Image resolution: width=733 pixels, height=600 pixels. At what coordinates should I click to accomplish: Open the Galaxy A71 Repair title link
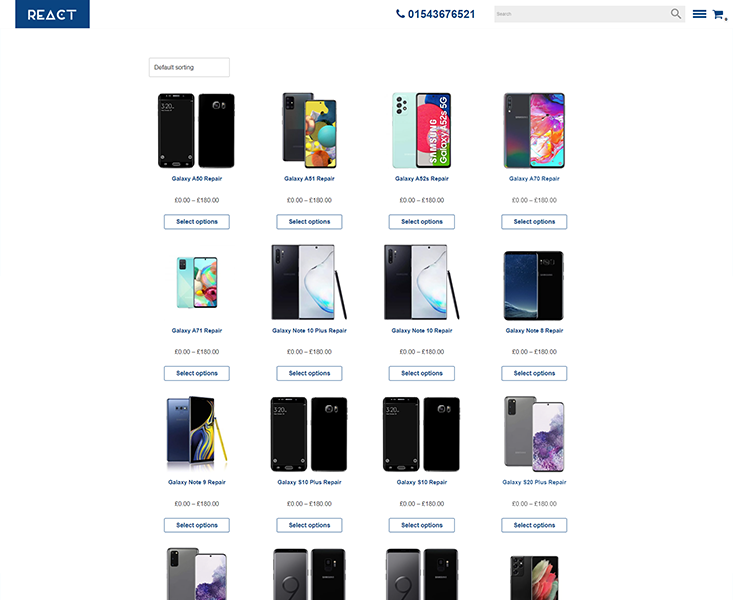click(x=197, y=331)
